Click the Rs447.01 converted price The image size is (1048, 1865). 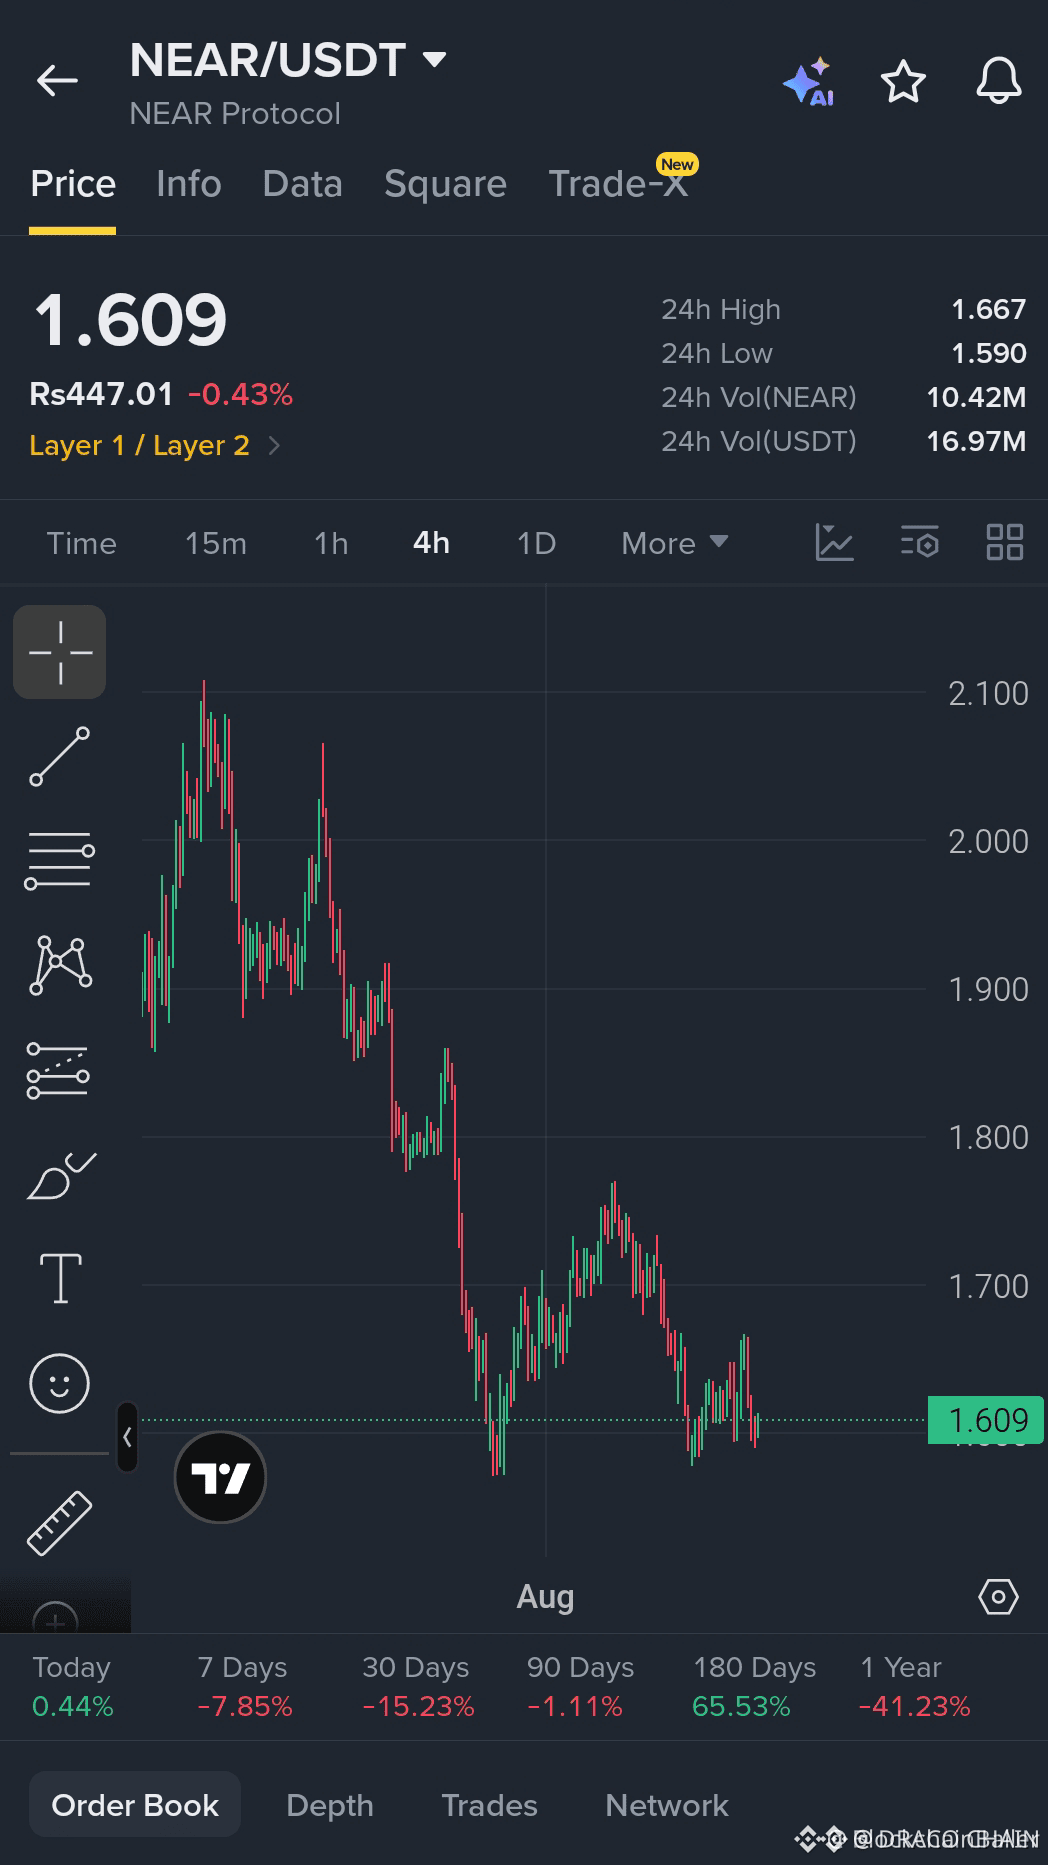coord(101,394)
